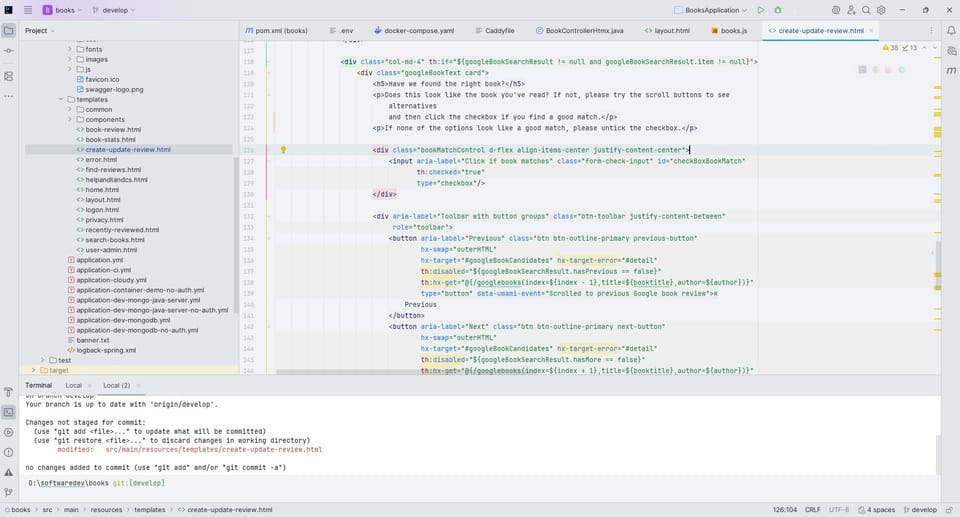Open BooksApplication run configuration dropdown
960x517 pixels.
tap(710, 10)
